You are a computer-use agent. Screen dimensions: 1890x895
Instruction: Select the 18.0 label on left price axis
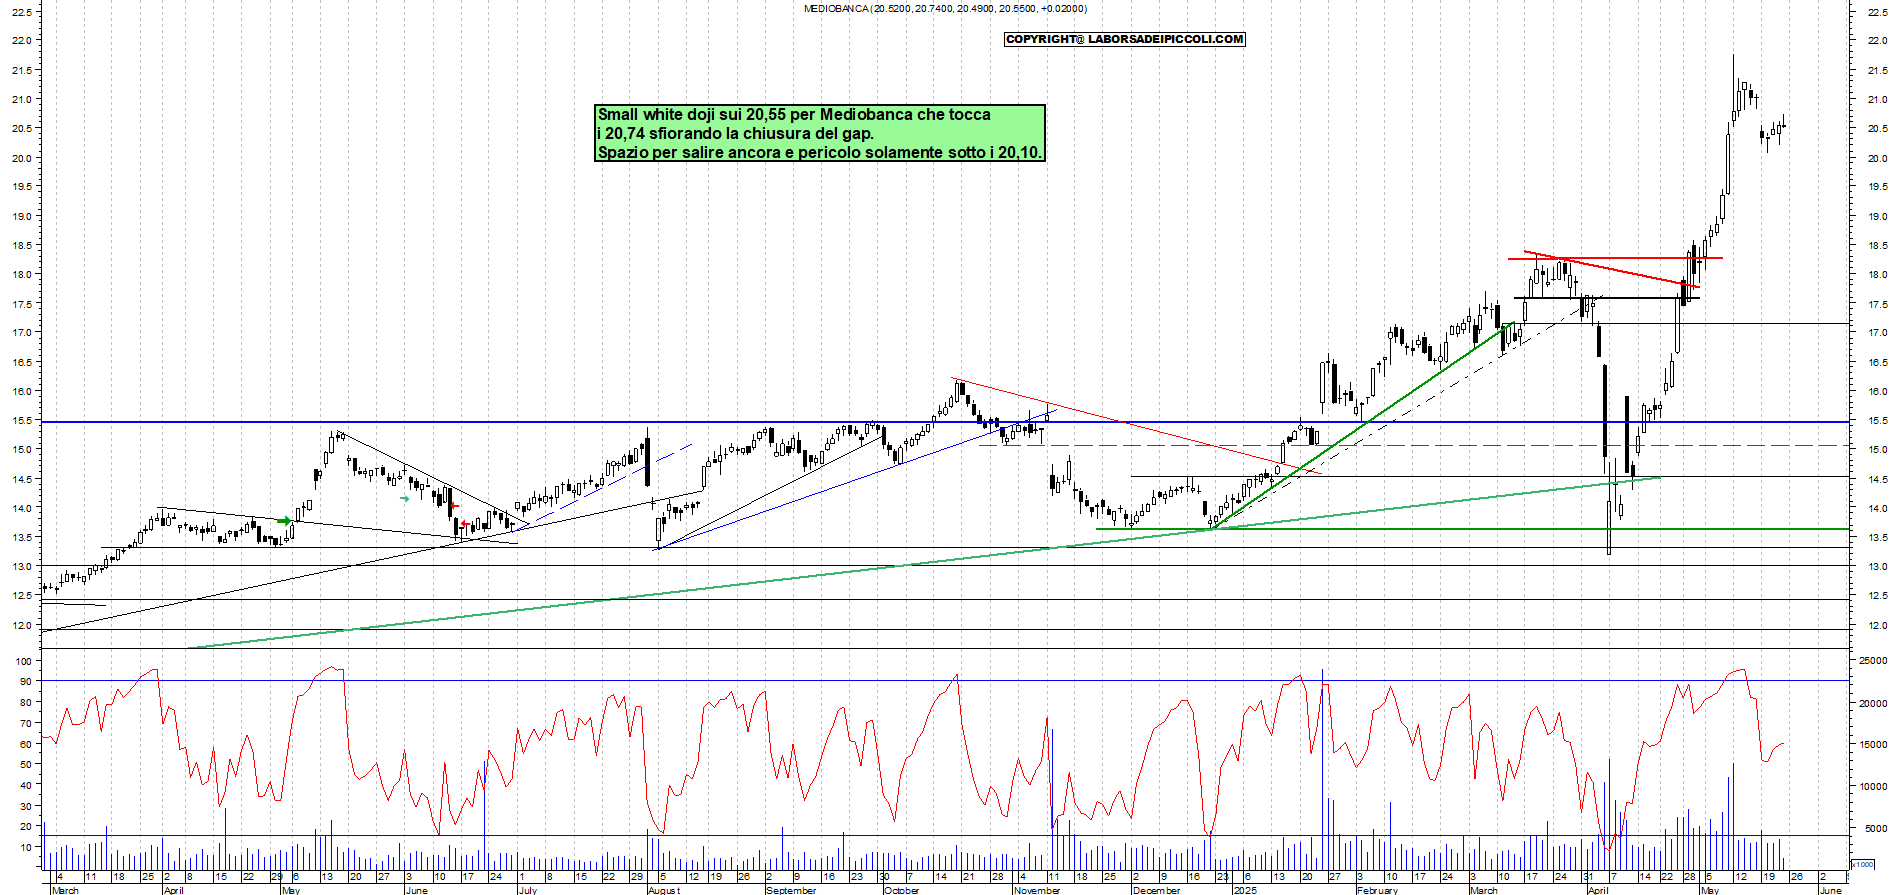tap(21, 275)
